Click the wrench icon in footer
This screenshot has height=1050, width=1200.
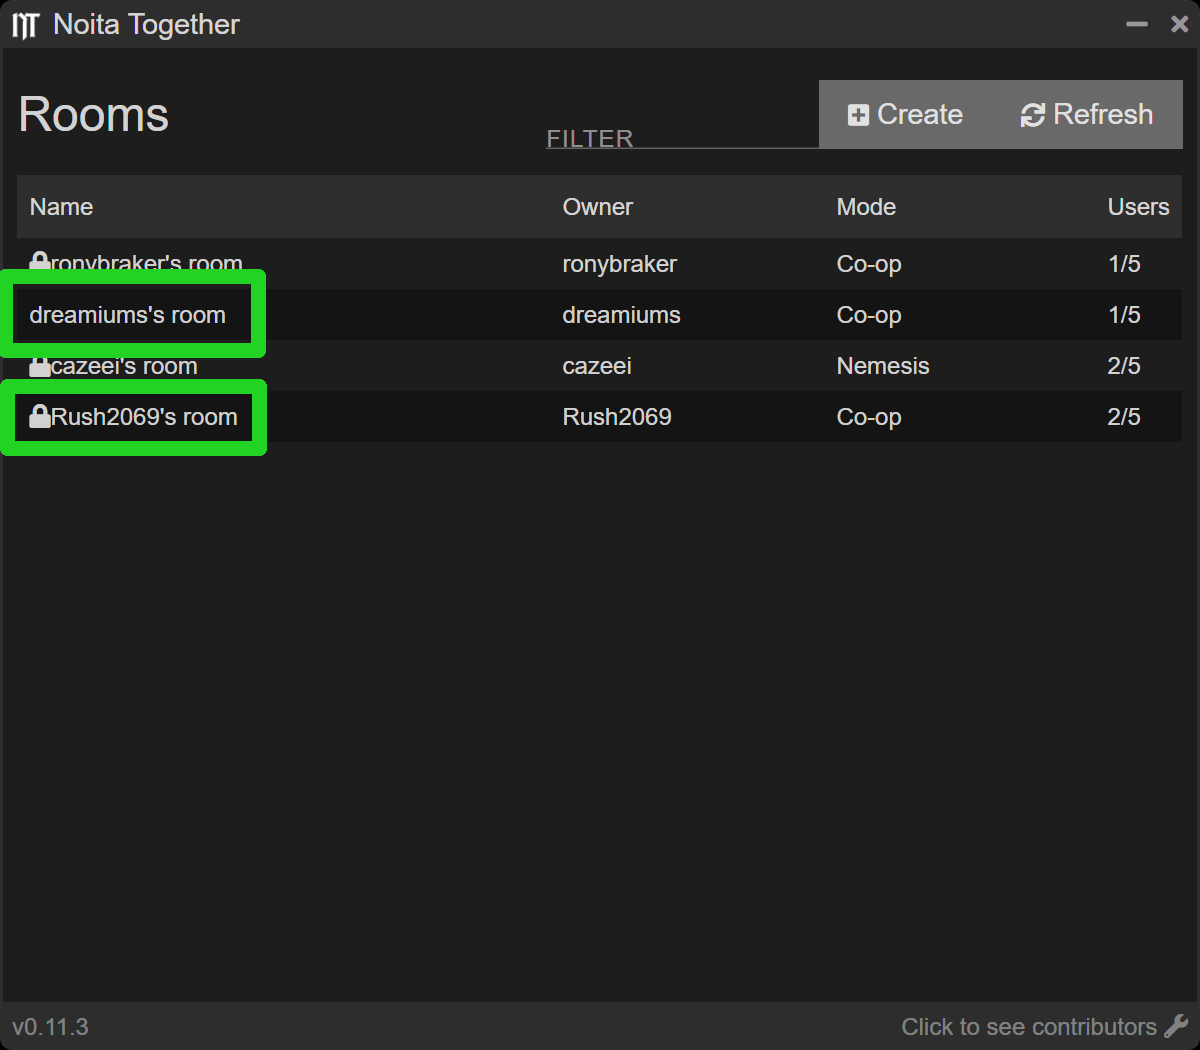(x=1176, y=1026)
